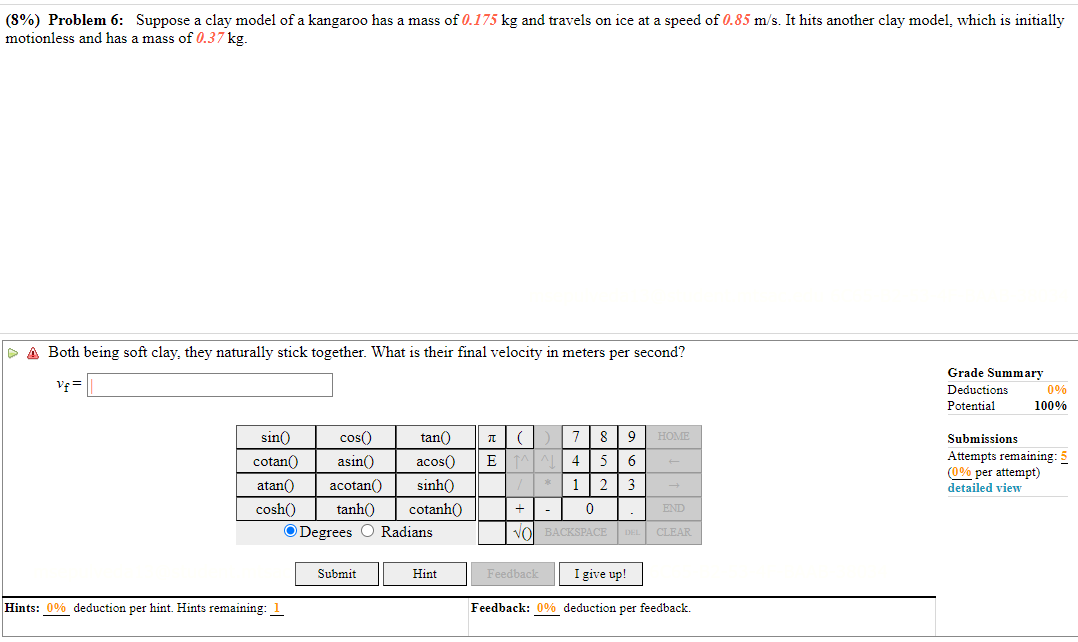Screen dimensions: 1078x642
Task: Click the END key on the keypad
Action: click(x=672, y=508)
